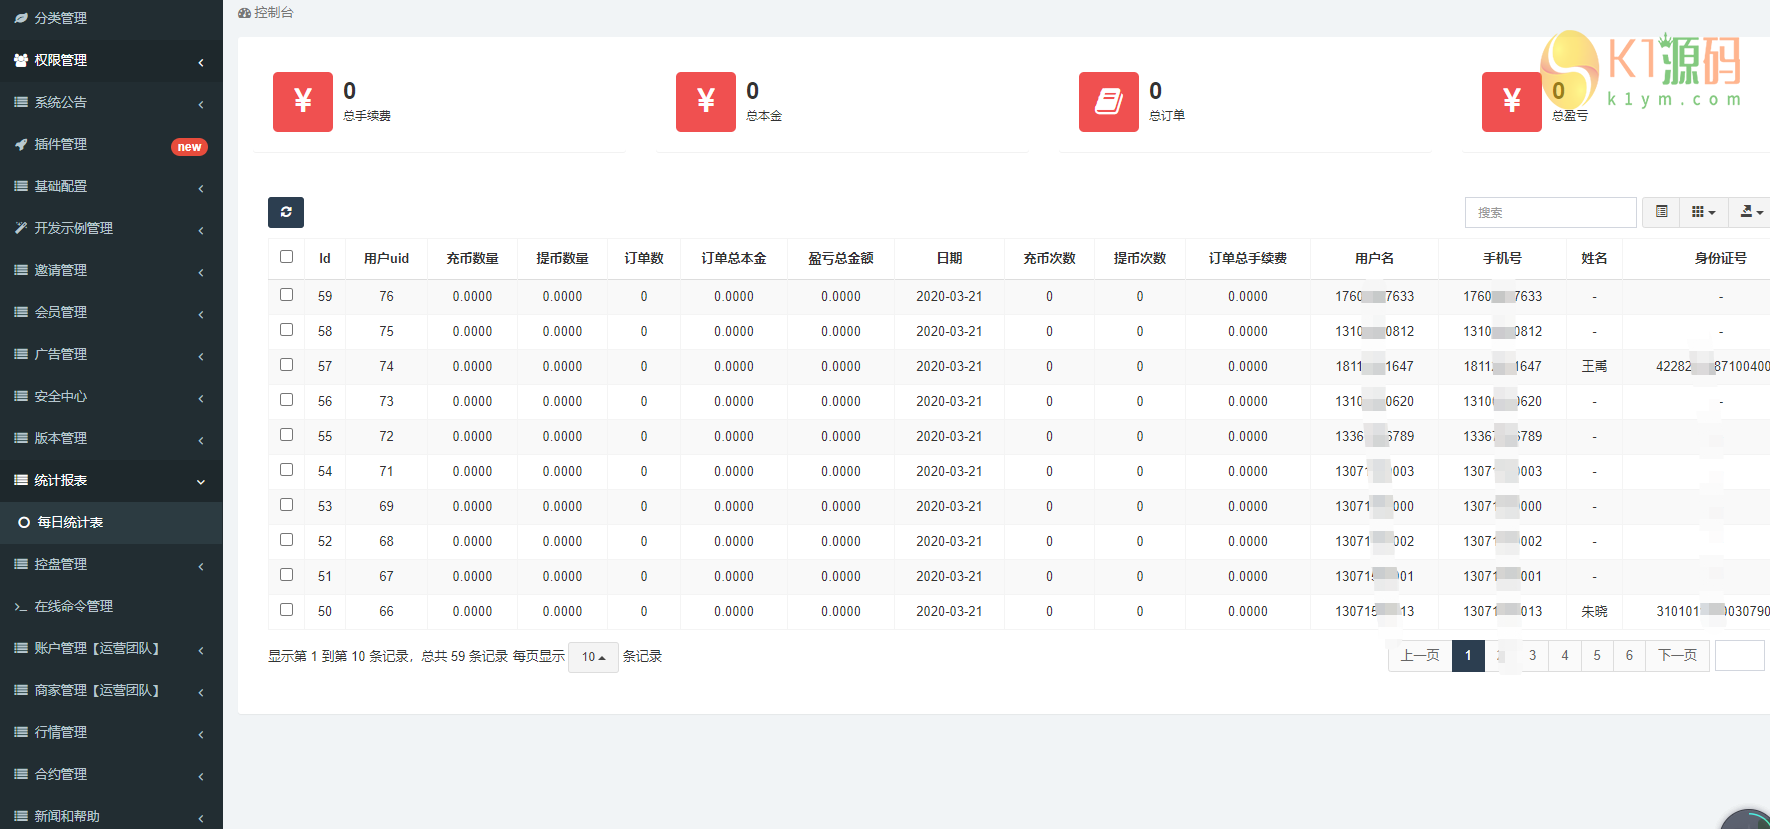
Task: Open the export data dropdown
Action: [1750, 212]
